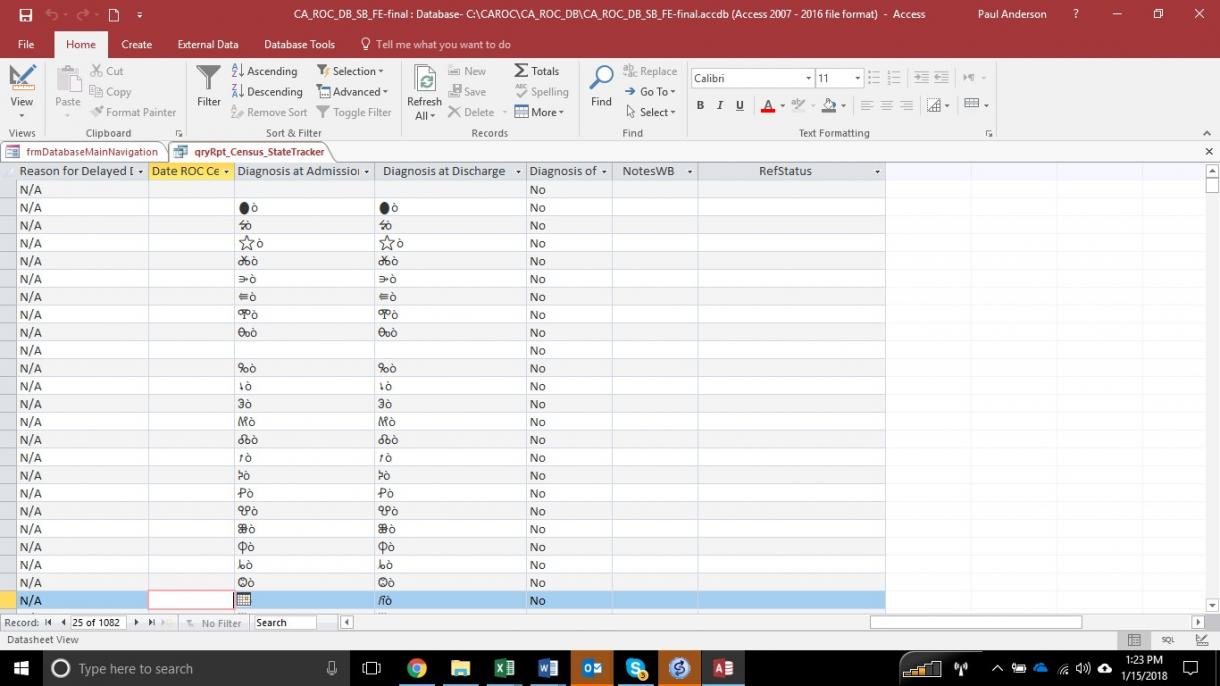This screenshot has width=1220, height=686.
Task: Click the record Search box
Action: tap(284, 623)
